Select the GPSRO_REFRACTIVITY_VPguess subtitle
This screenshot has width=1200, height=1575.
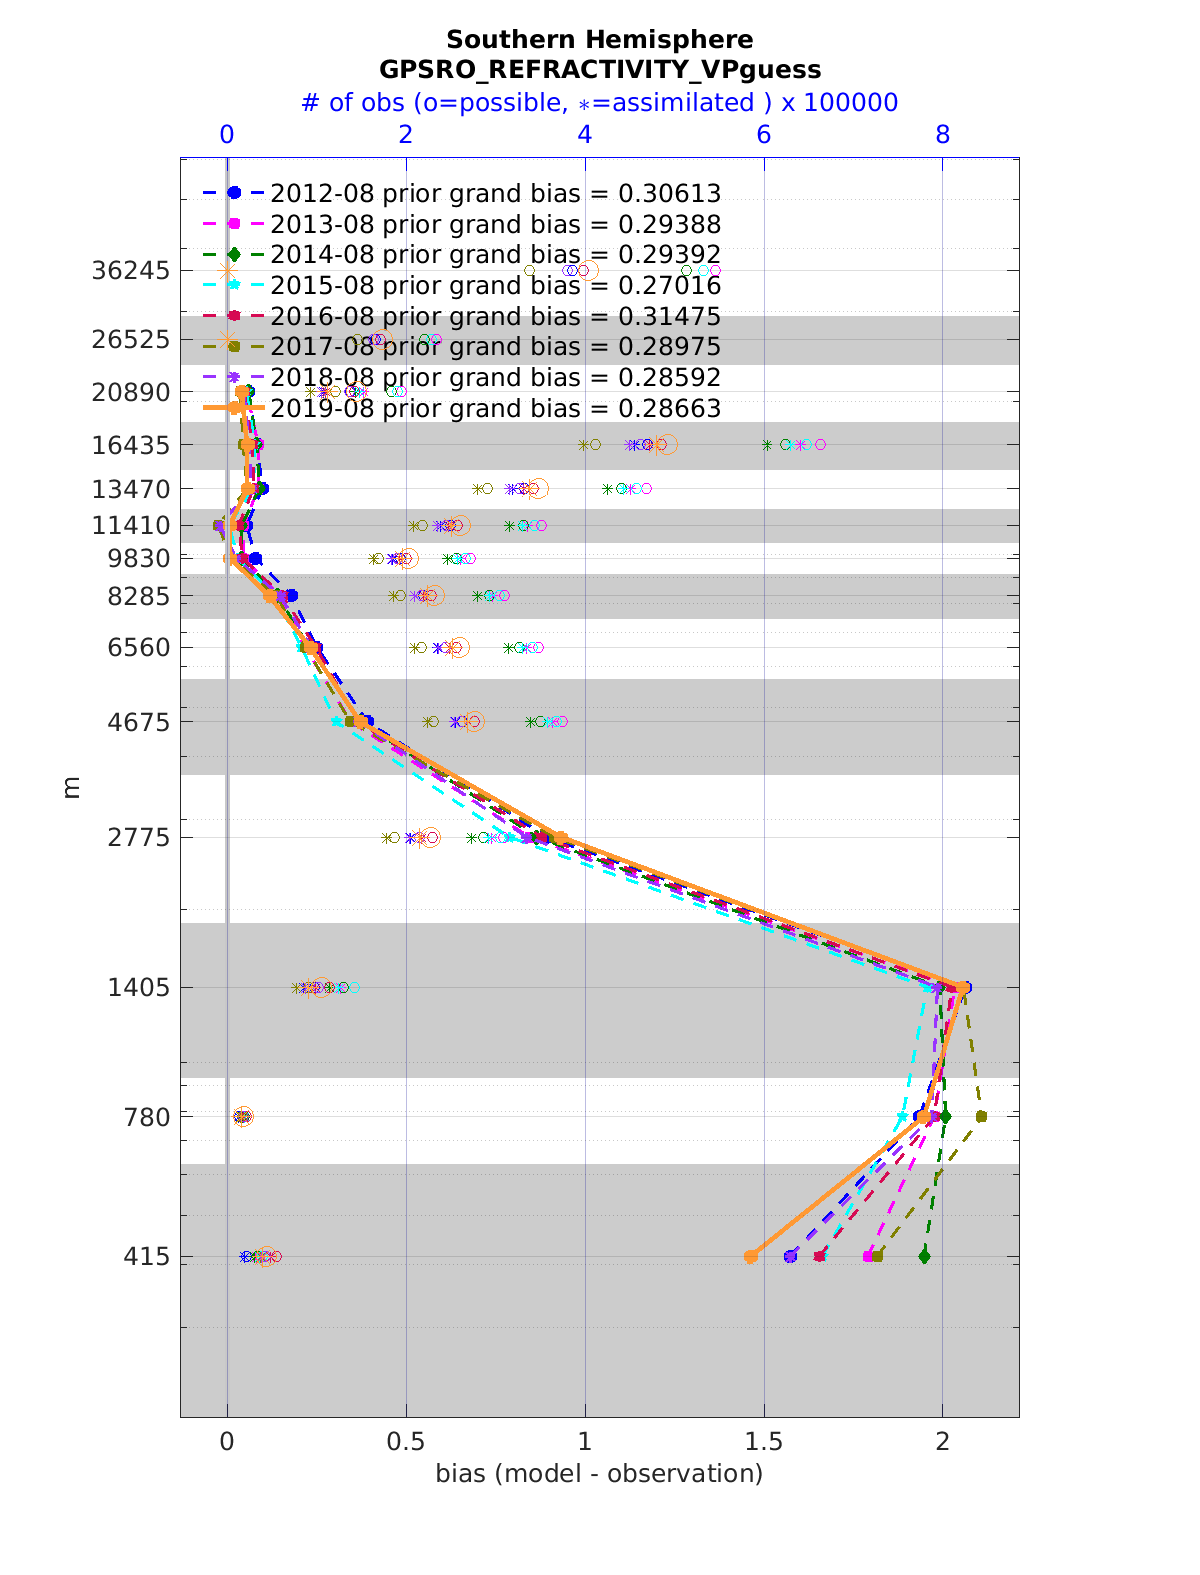600,70
